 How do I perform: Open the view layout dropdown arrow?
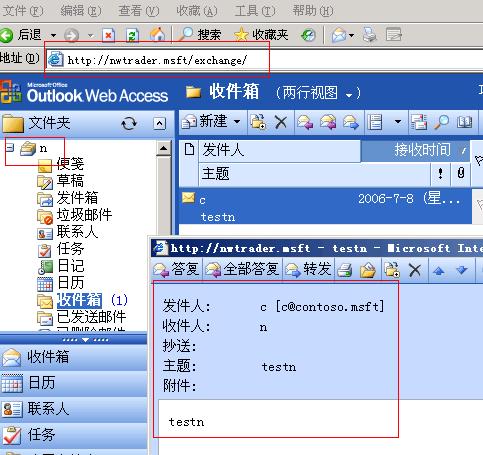pyautogui.click(x=398, y=122)
